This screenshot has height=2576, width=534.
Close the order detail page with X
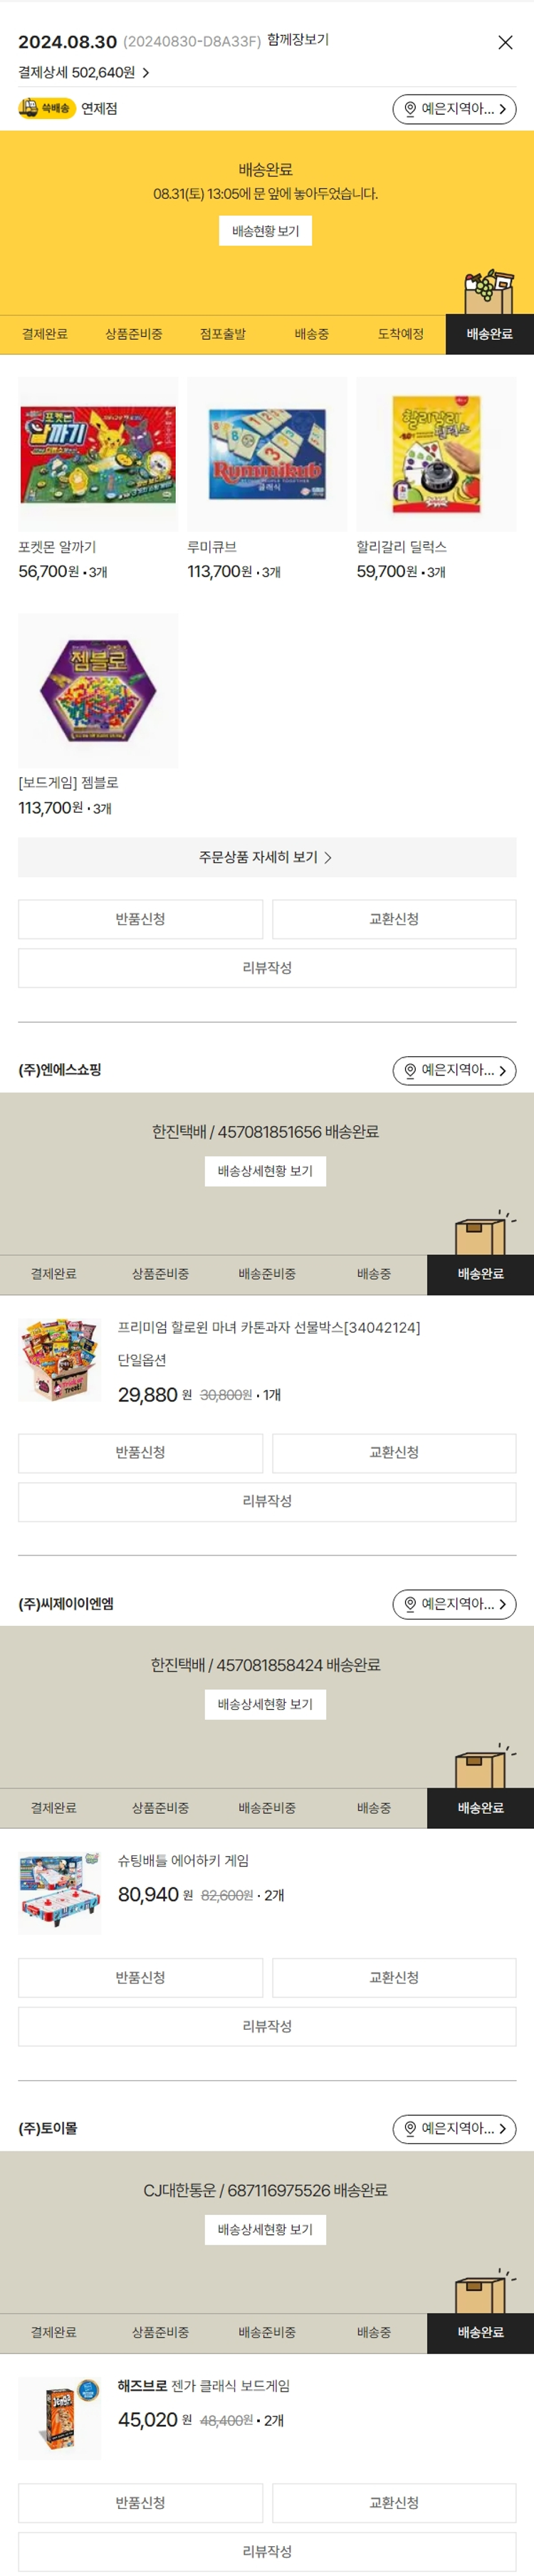point(505,42)
